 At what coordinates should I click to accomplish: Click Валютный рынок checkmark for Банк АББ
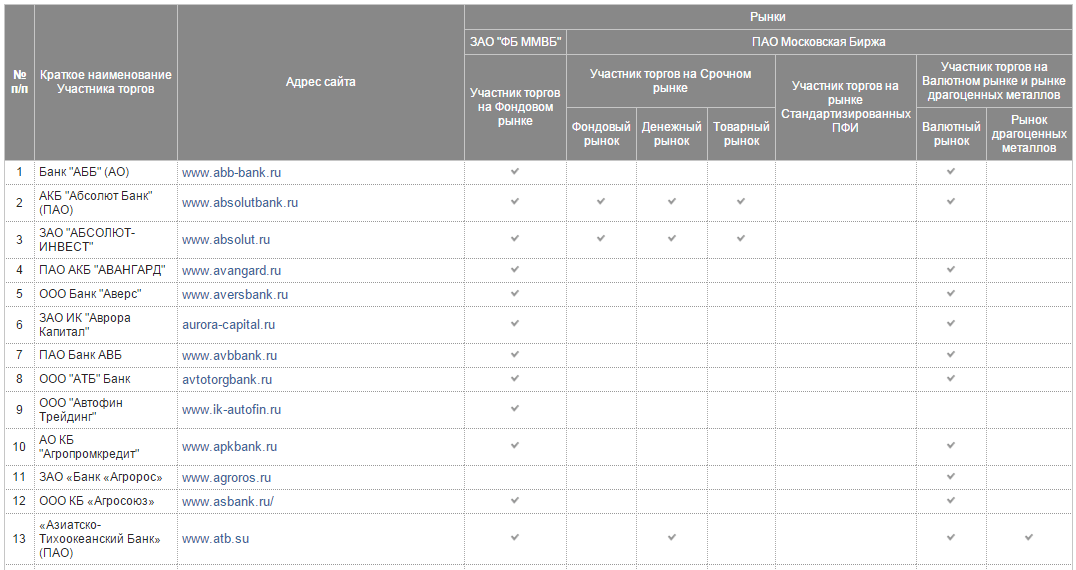tap(951, 172)
